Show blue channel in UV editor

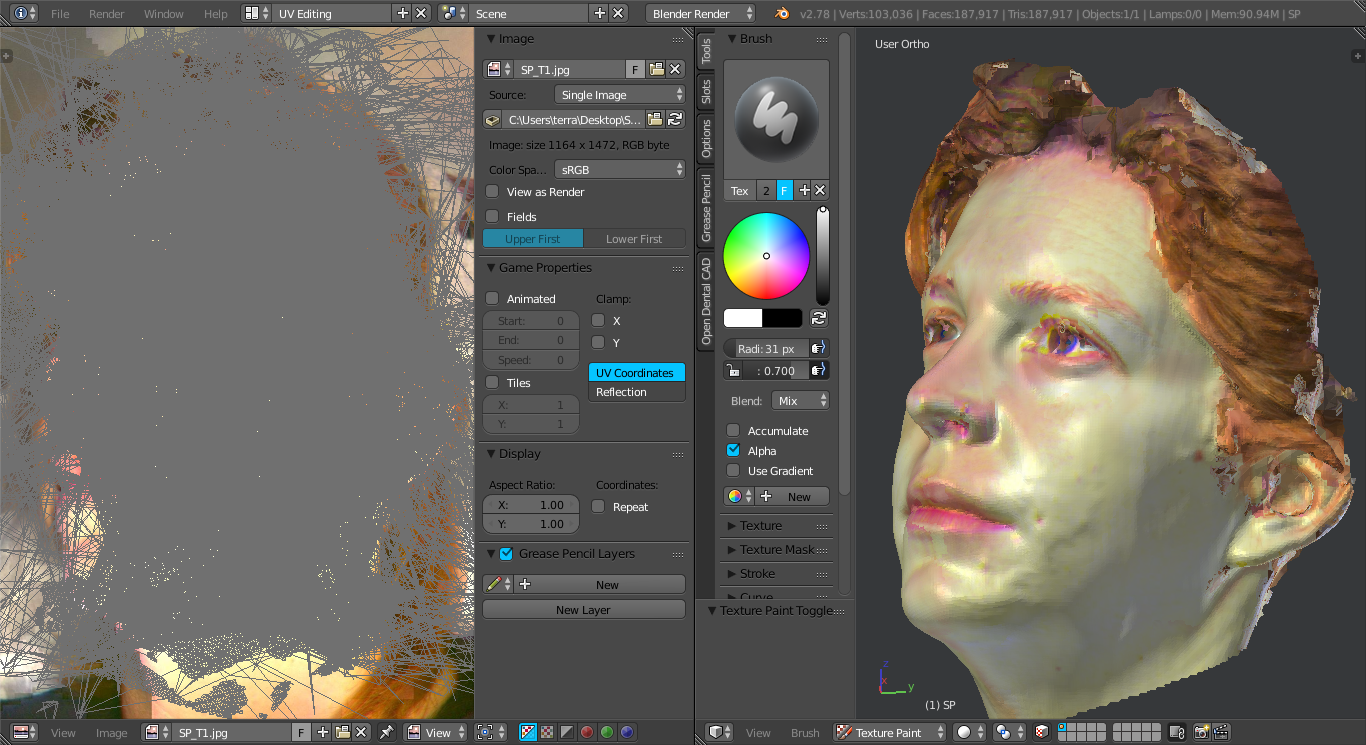(x=627, y=732)
